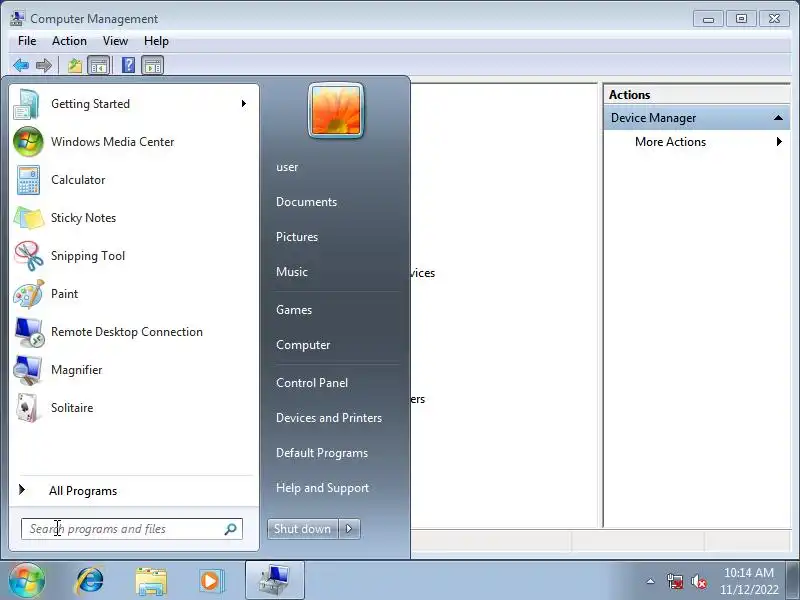Expand All Programs list
Screen dimensions: 800x600
134,491
